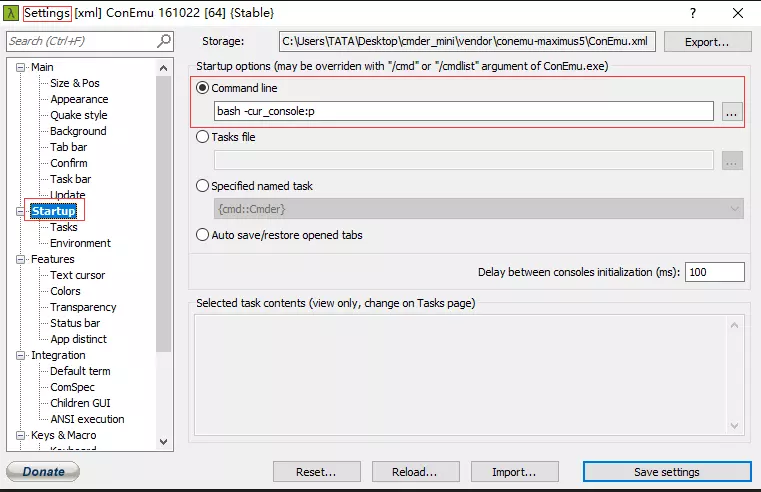
Task: Close the Settings dialog
Action: point(738,13)
